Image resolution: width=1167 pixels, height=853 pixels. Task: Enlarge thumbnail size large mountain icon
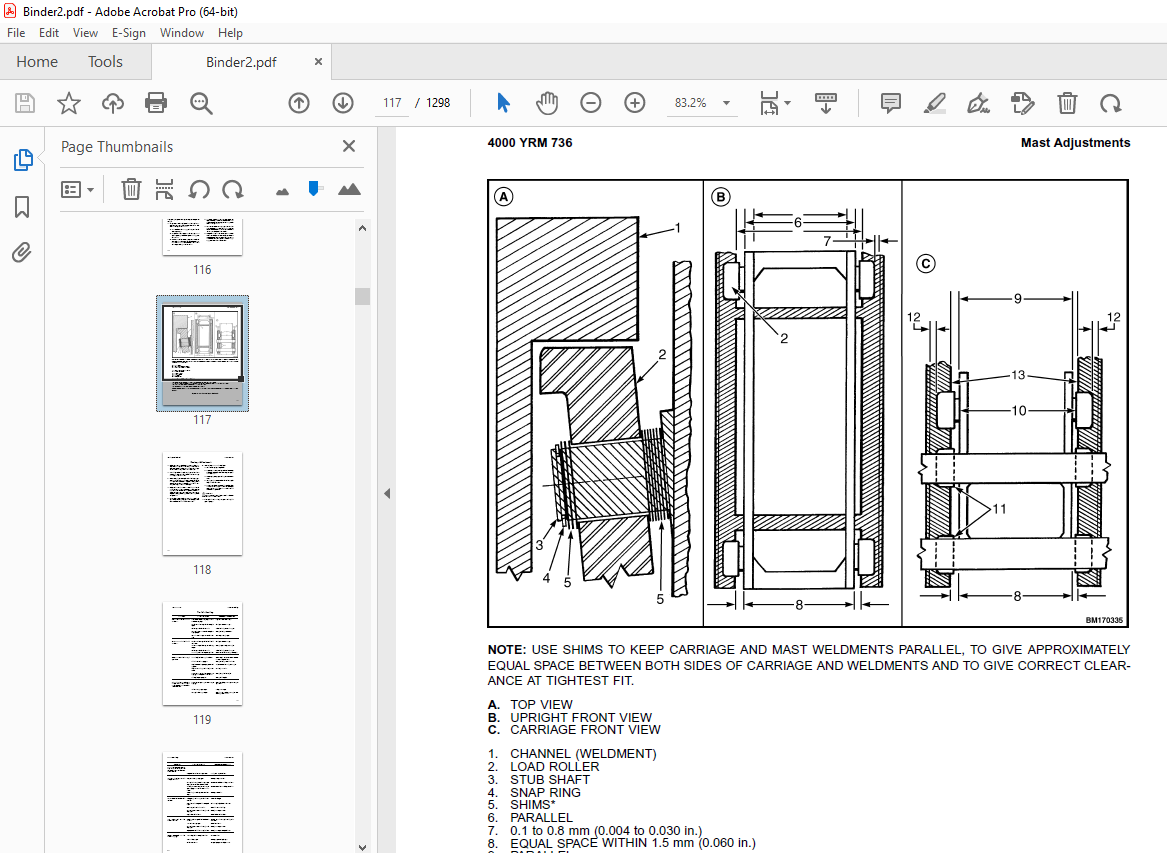349,190
